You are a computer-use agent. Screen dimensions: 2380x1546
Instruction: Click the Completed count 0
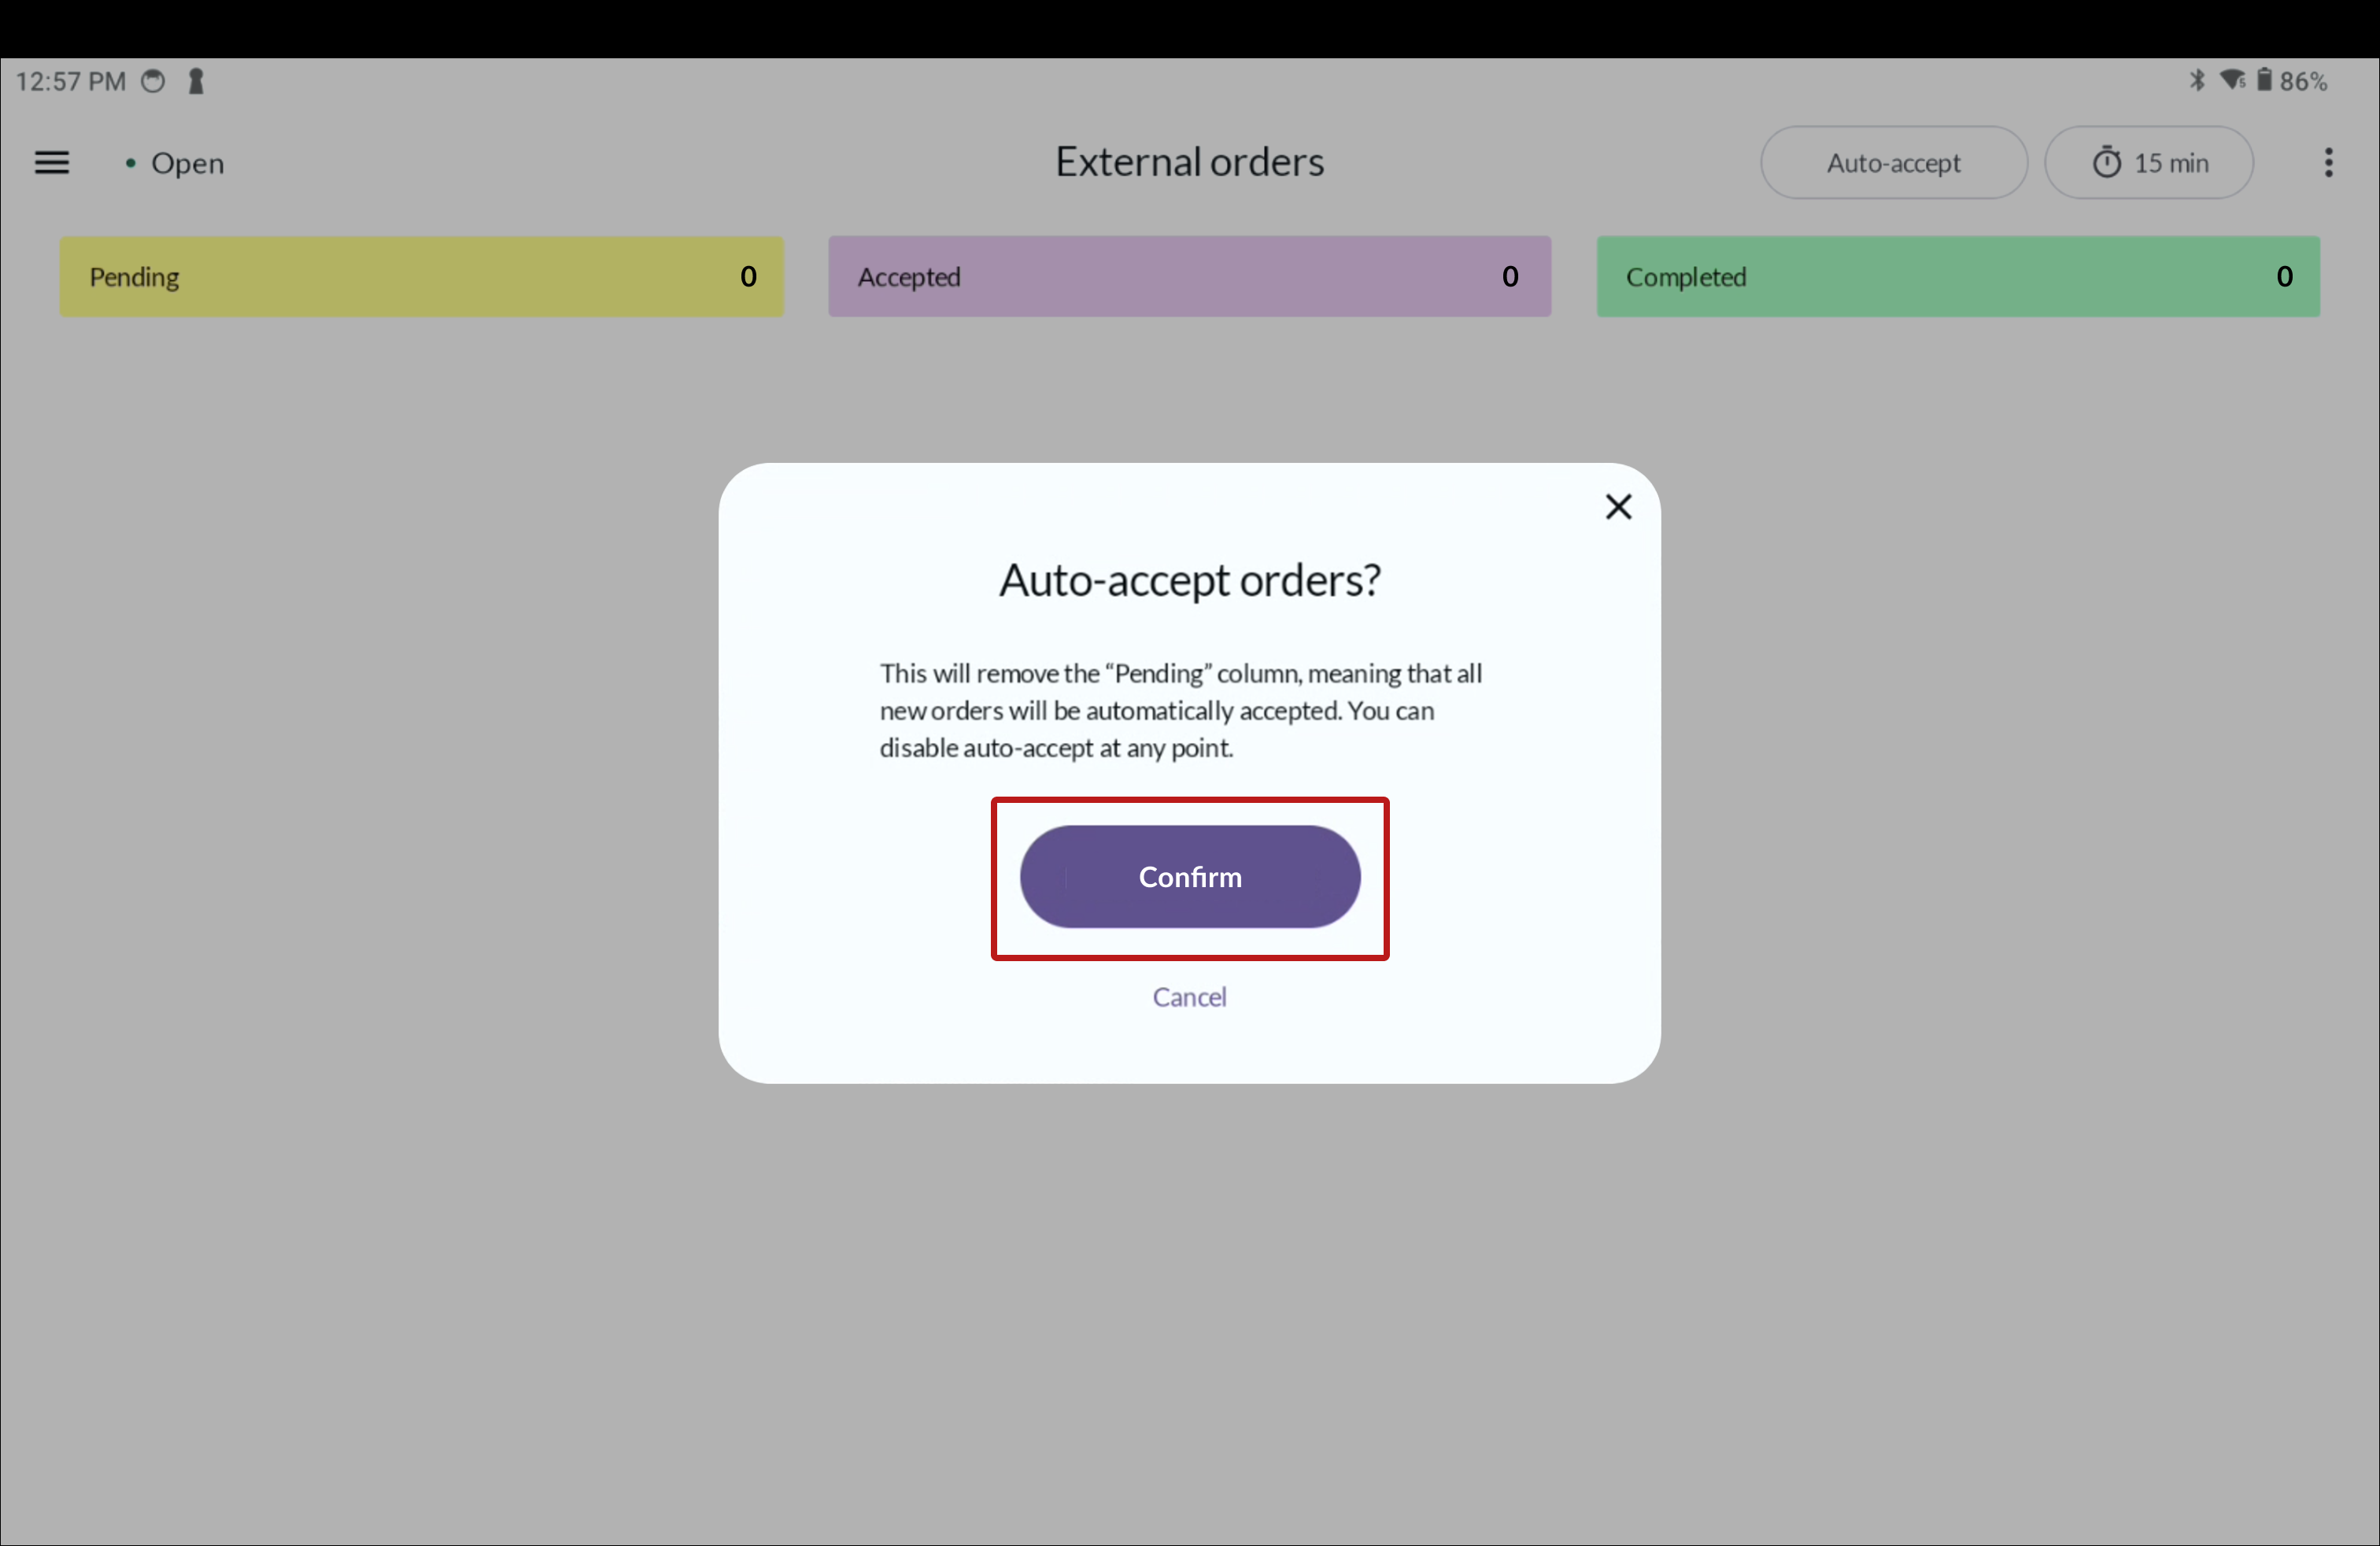coord(2285,277)
